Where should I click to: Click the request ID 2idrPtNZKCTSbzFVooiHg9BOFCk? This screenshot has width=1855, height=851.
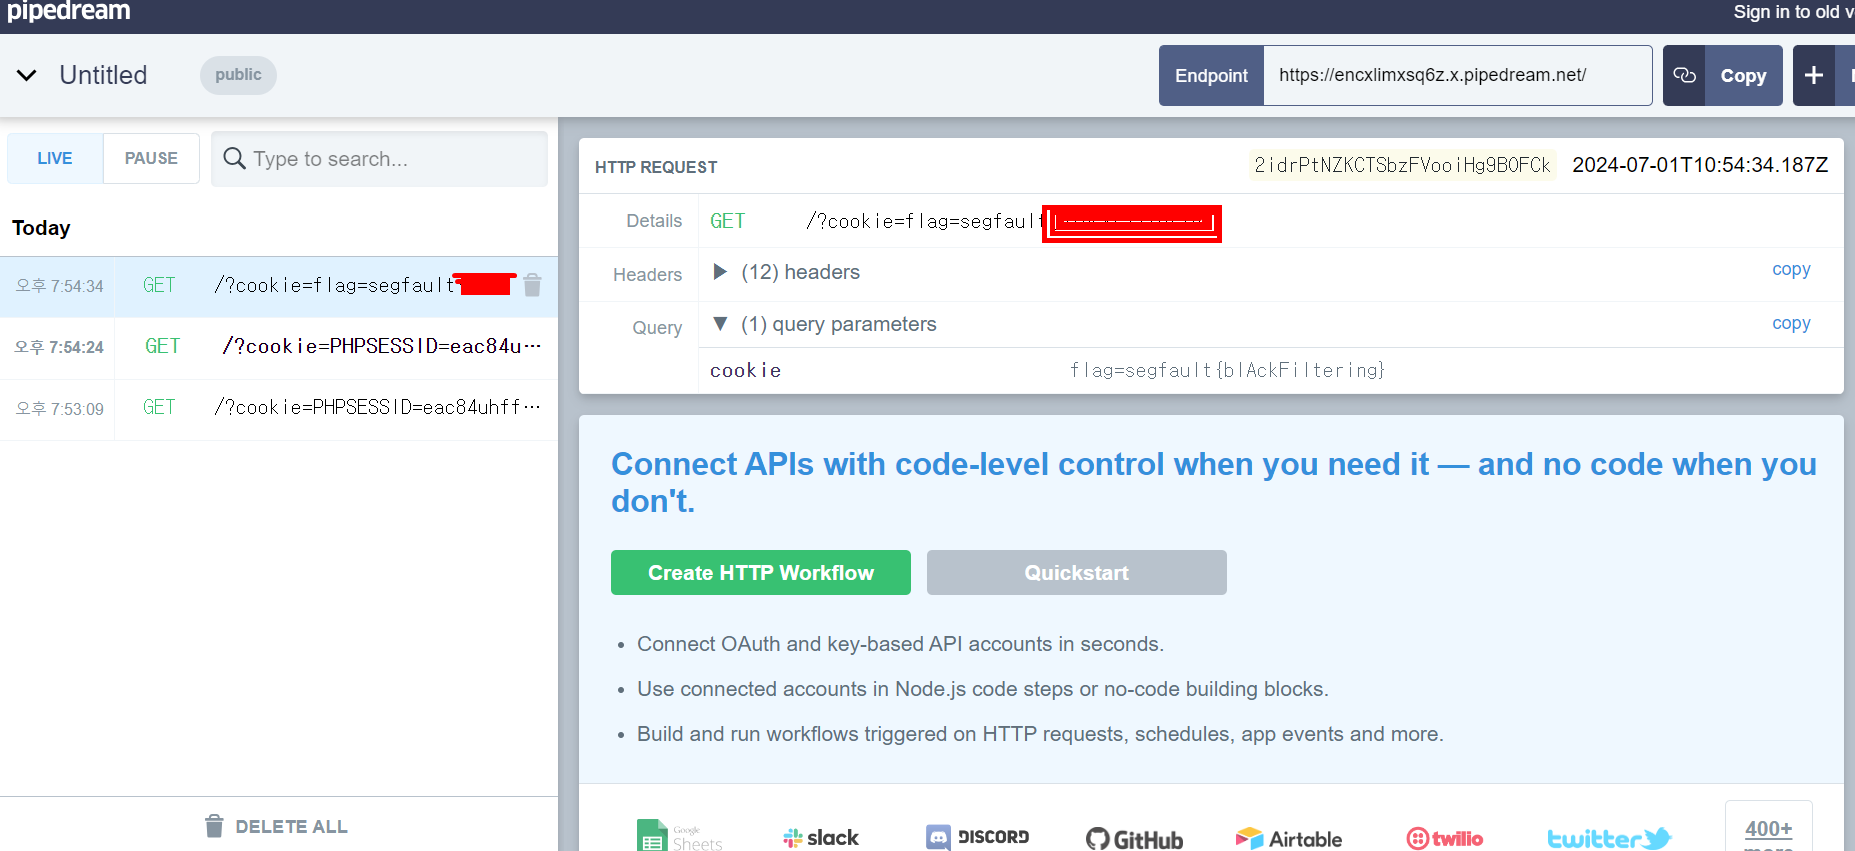(1402, 165)
